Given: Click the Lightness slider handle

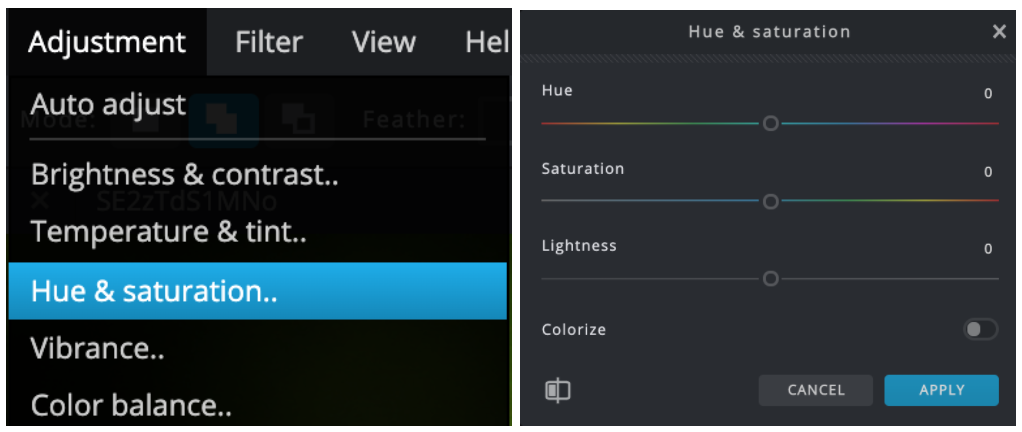Looking at the screenshot, I should coord(770,279).
